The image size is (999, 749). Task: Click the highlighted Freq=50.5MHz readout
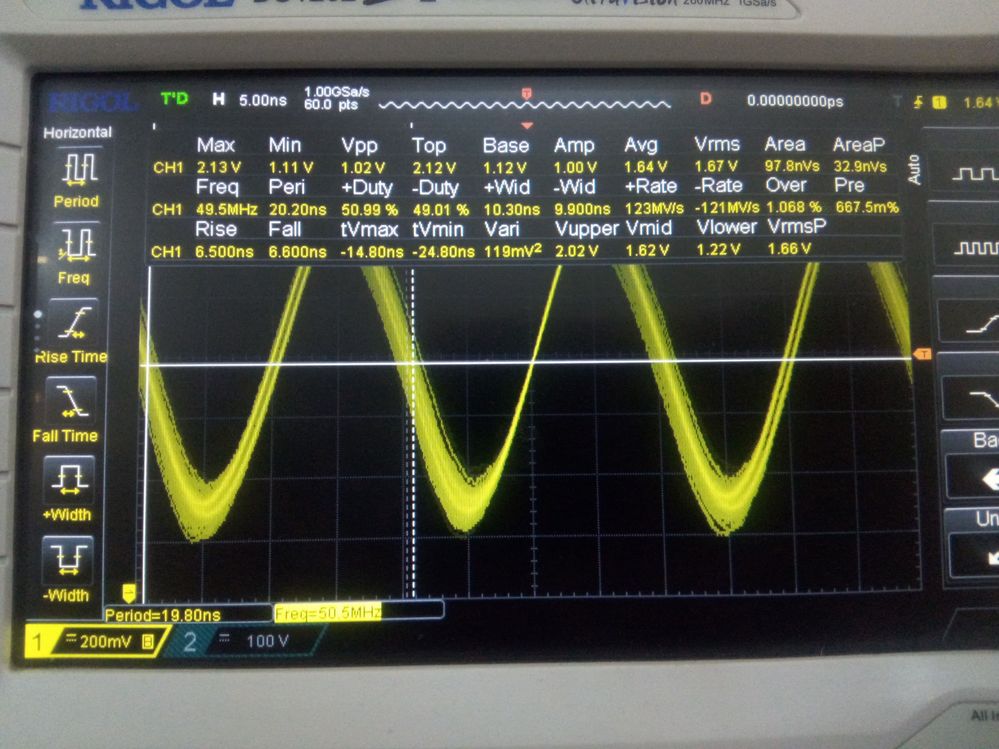click(327, 613)
